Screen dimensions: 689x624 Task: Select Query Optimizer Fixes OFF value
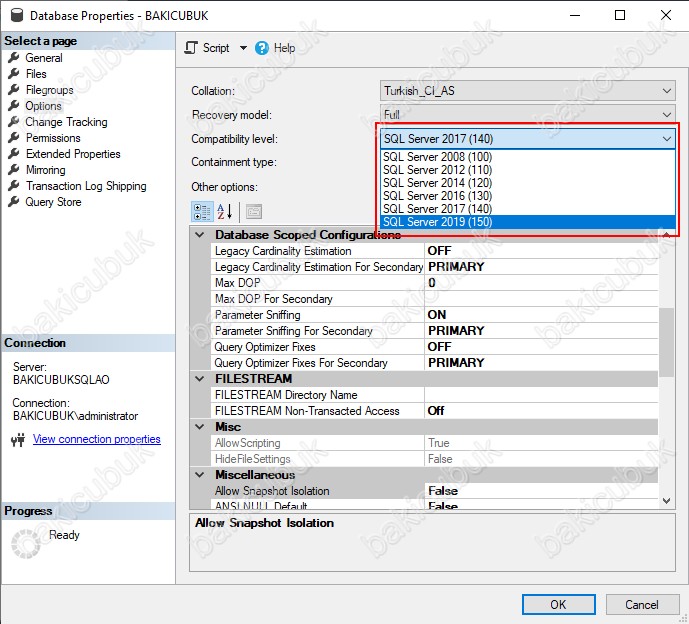point(541,347)
